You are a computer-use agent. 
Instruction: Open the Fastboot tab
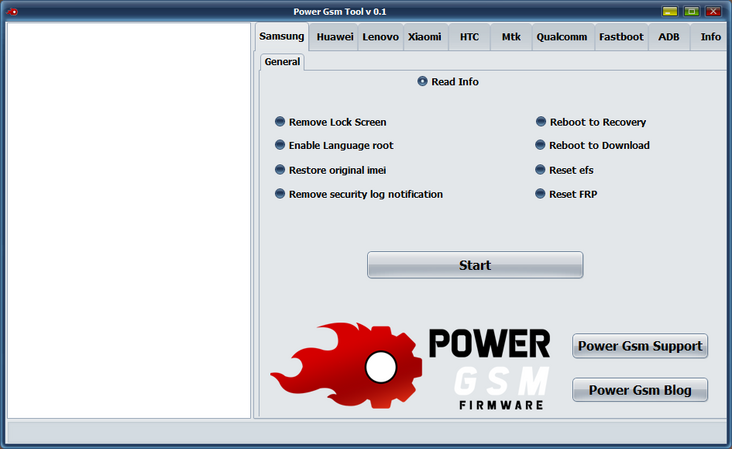pos(621,37)
